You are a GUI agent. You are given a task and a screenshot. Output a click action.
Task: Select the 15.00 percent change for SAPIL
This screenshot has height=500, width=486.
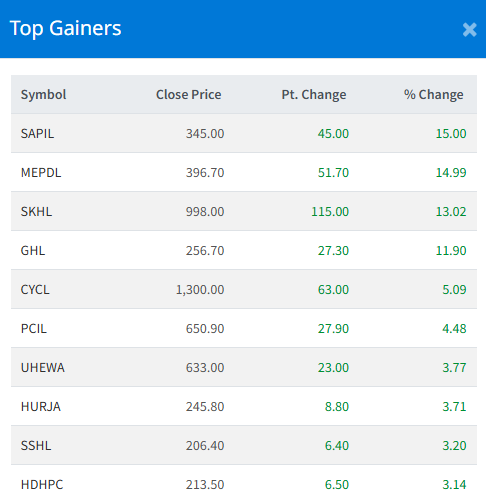coord(451,134)
